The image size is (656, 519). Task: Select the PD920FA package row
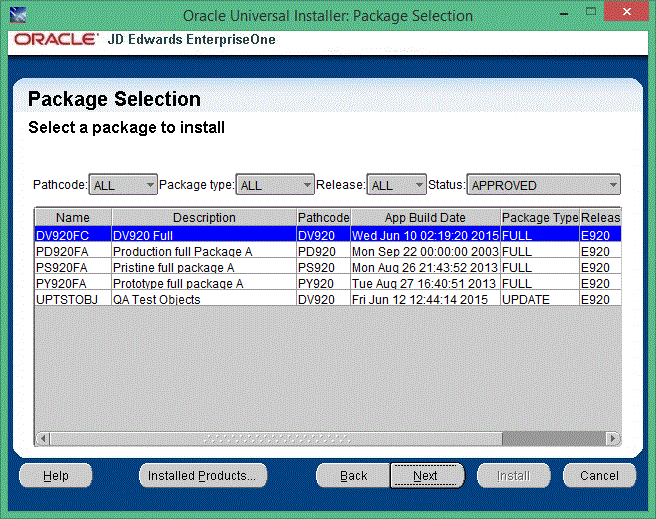328,251
